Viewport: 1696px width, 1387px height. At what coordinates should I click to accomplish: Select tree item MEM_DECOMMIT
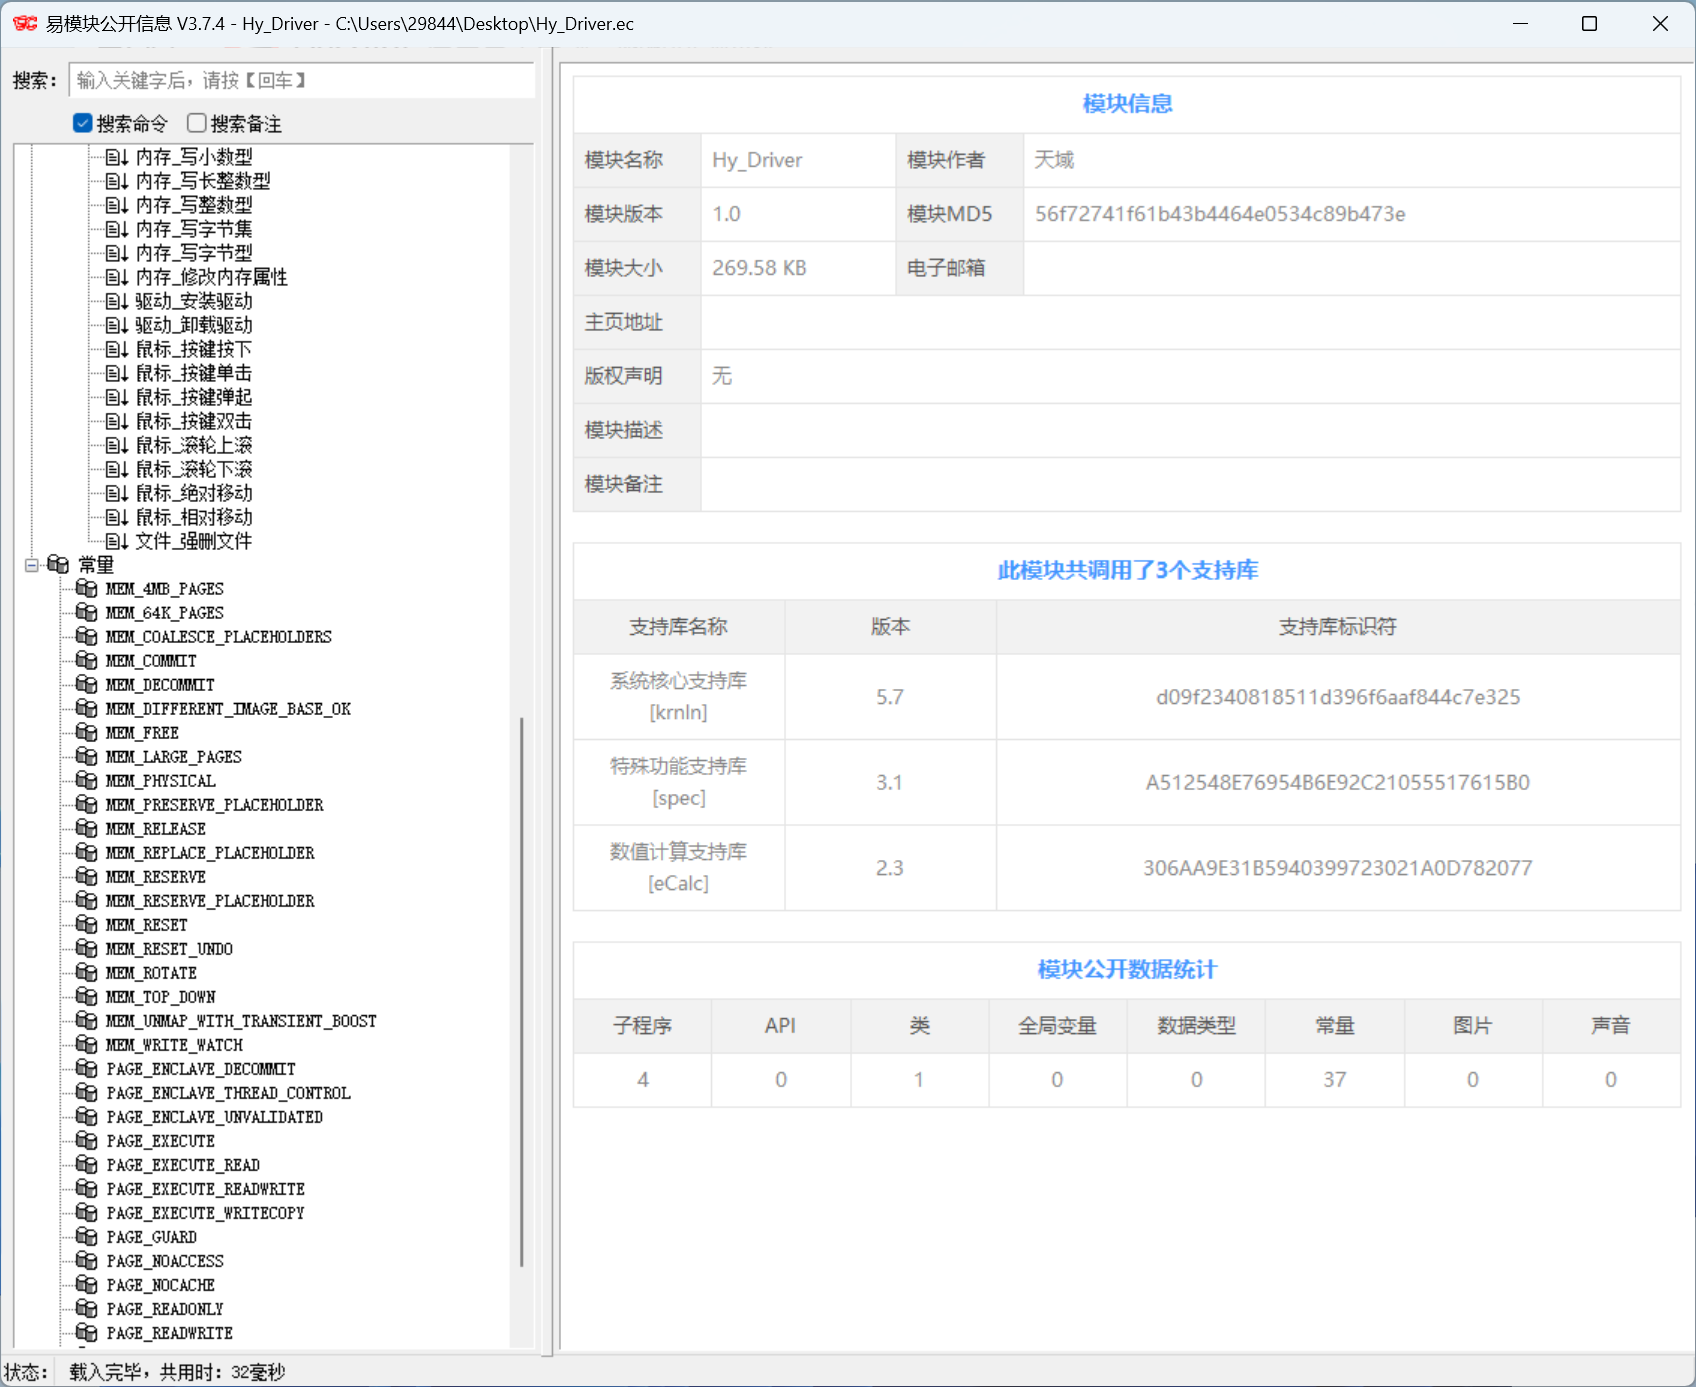[x=160, y=685]
